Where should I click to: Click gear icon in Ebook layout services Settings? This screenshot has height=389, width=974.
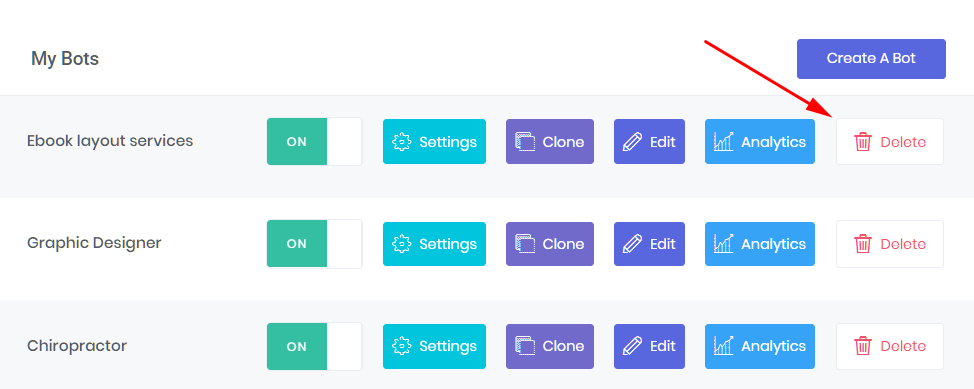pos(402,142)
